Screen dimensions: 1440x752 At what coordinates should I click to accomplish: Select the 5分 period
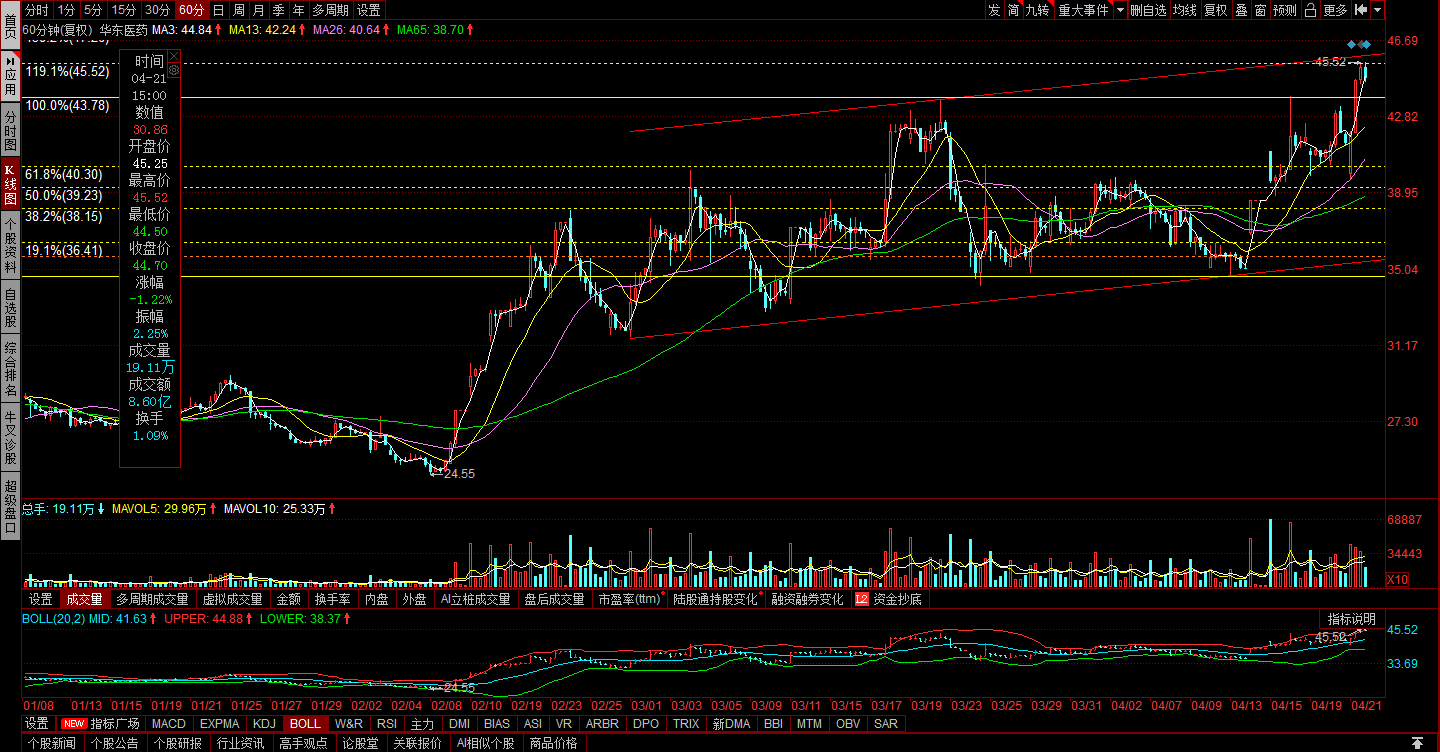93,10
